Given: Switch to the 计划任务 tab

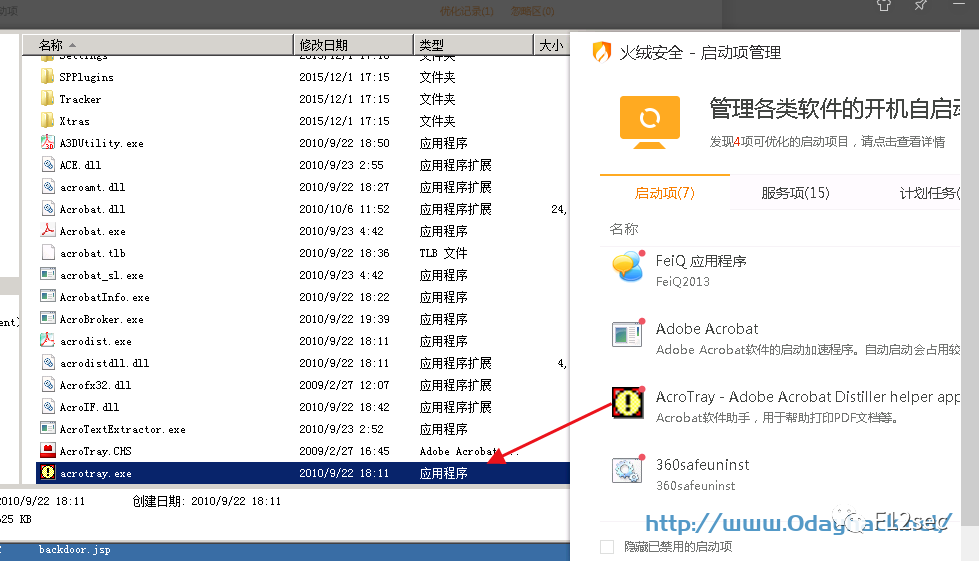Looking at the screenshot, I should tap(930, 193).
